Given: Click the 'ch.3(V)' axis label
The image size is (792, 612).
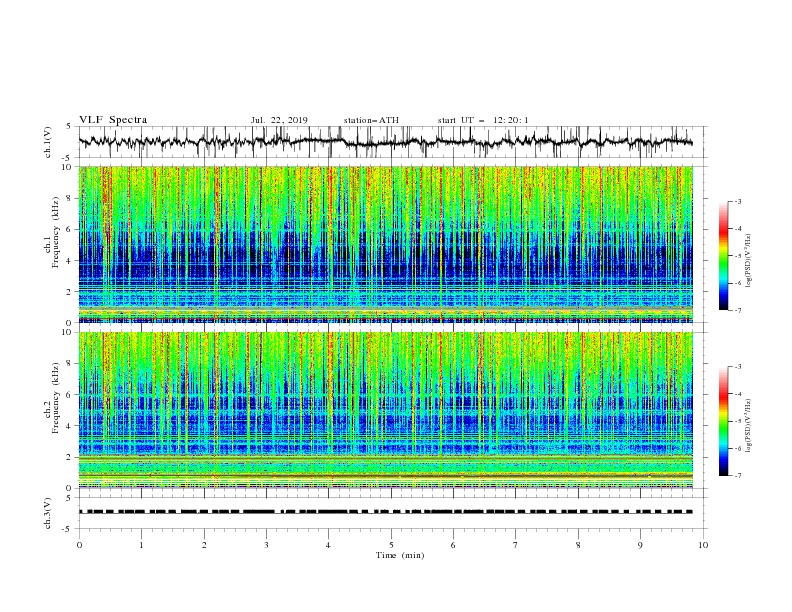Looking at the screenshot, I should coord(48,513).
